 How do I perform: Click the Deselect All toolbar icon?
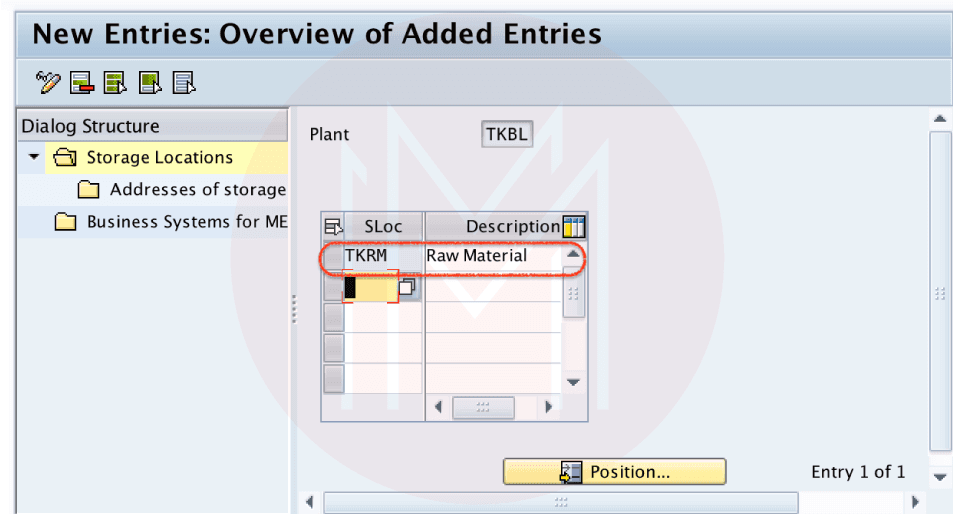pos(183,82)
